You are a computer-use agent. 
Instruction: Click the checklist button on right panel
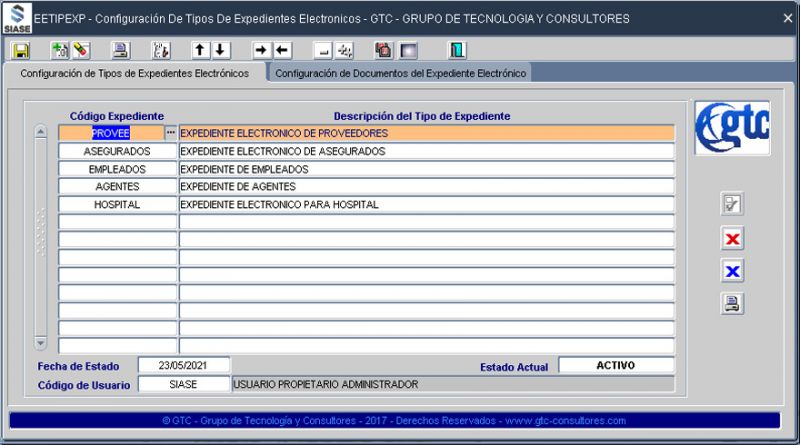point(733,205)
